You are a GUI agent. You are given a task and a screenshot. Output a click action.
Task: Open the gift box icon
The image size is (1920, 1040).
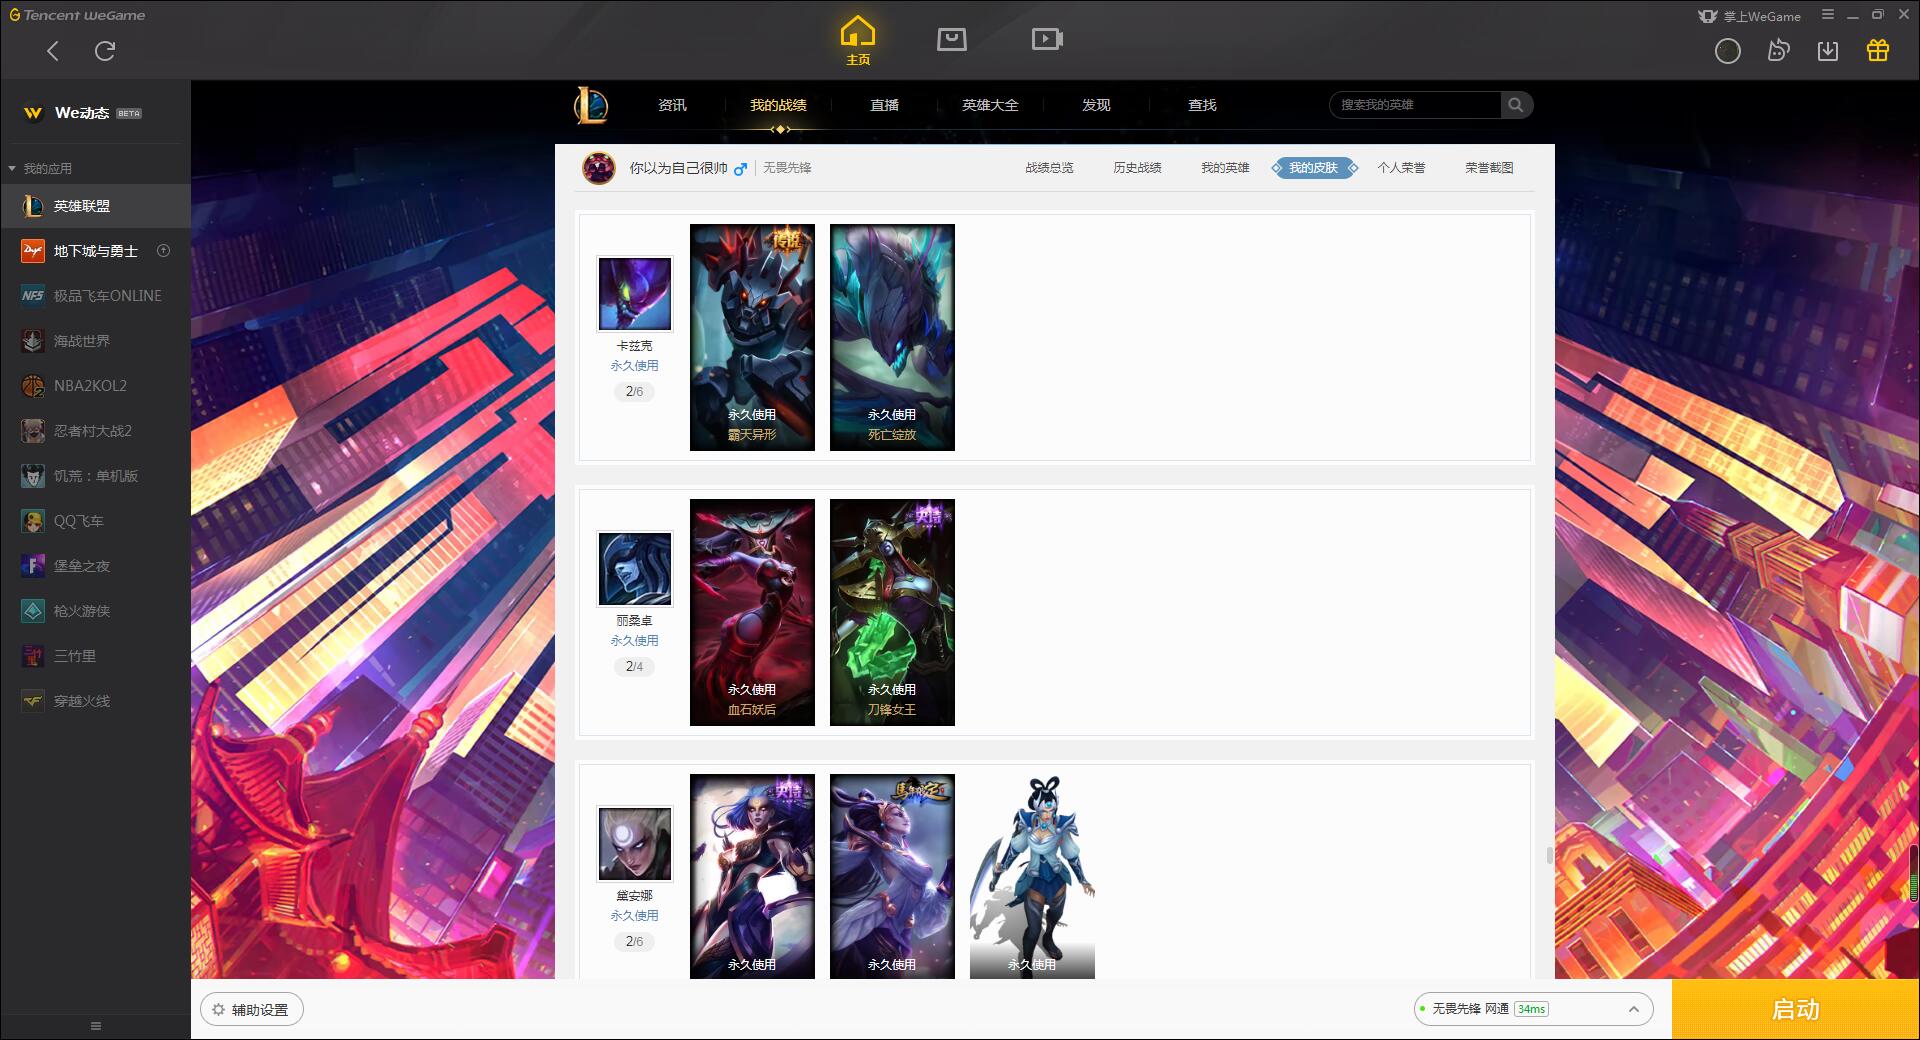tap(1878, 51)
